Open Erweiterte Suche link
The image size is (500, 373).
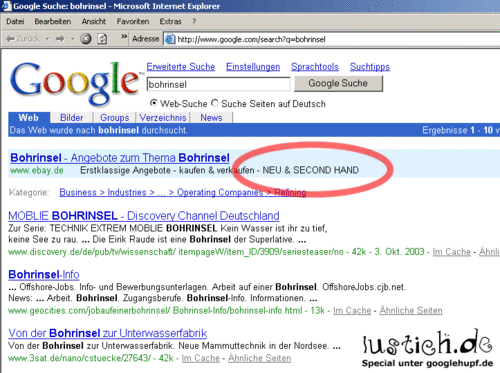coord(181,67)
